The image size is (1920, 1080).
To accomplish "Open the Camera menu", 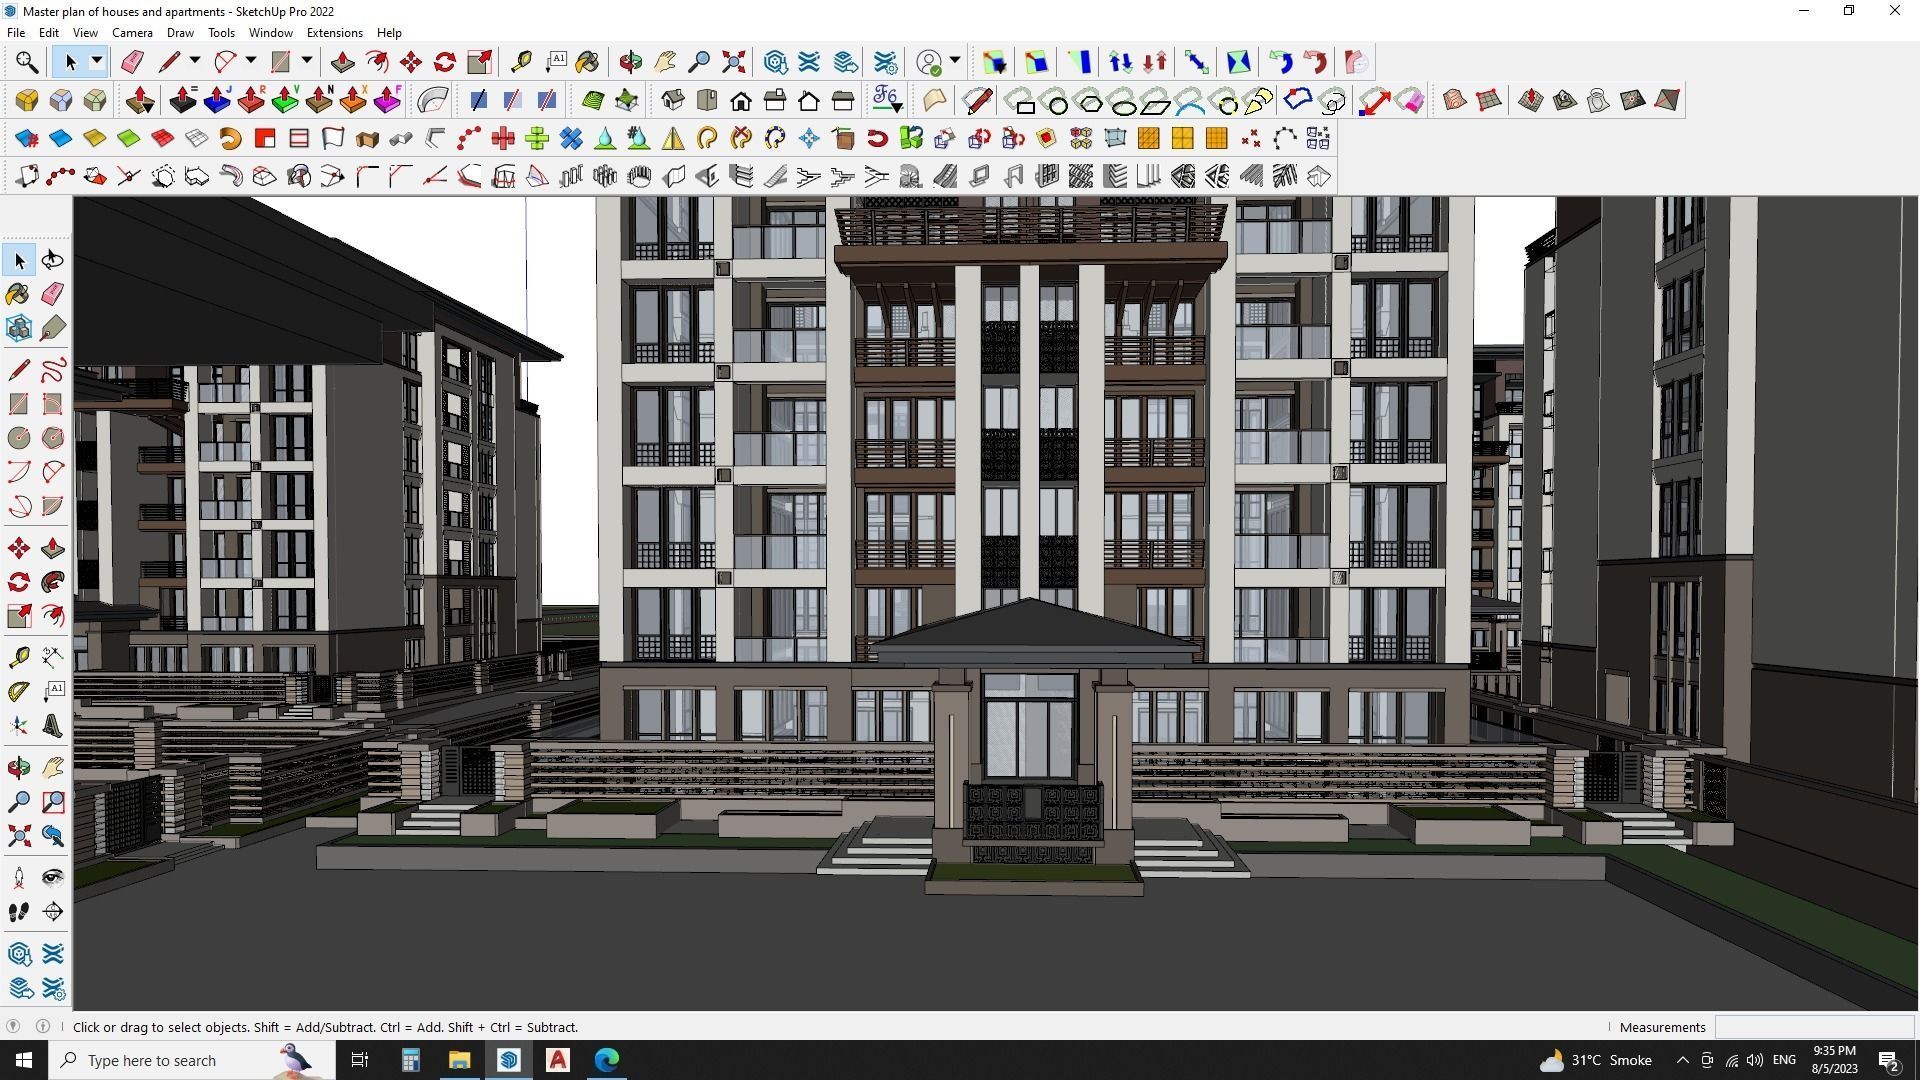I will (x=132, y=32).
